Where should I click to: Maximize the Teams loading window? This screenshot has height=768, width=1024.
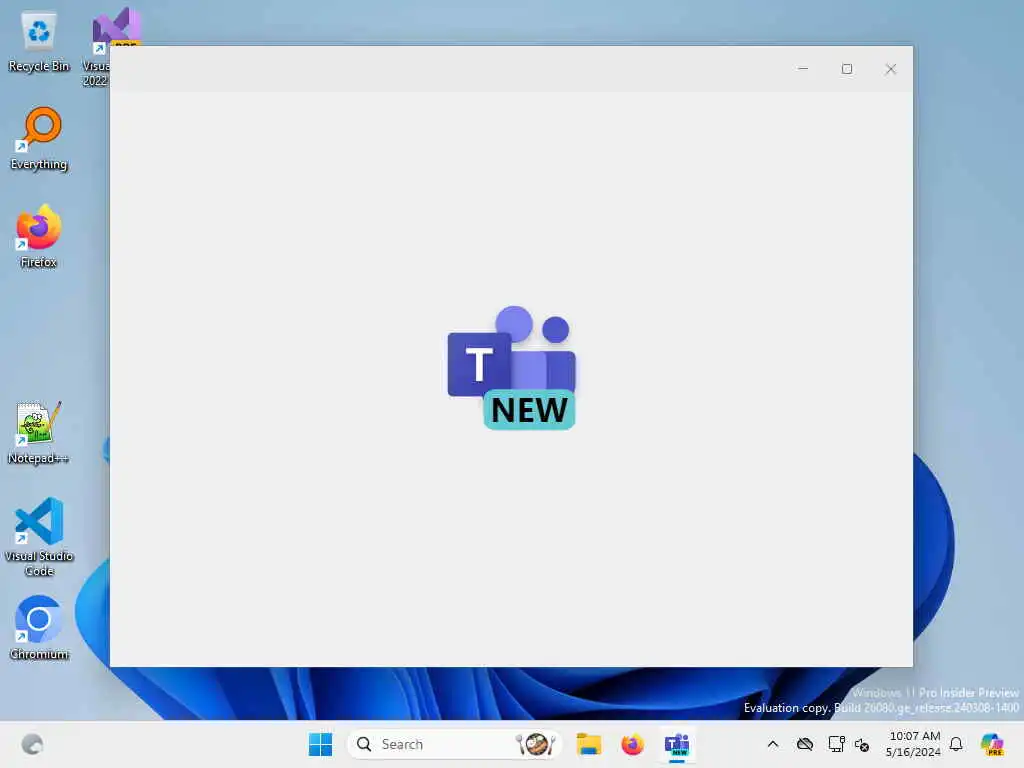(x=847, y=69)
